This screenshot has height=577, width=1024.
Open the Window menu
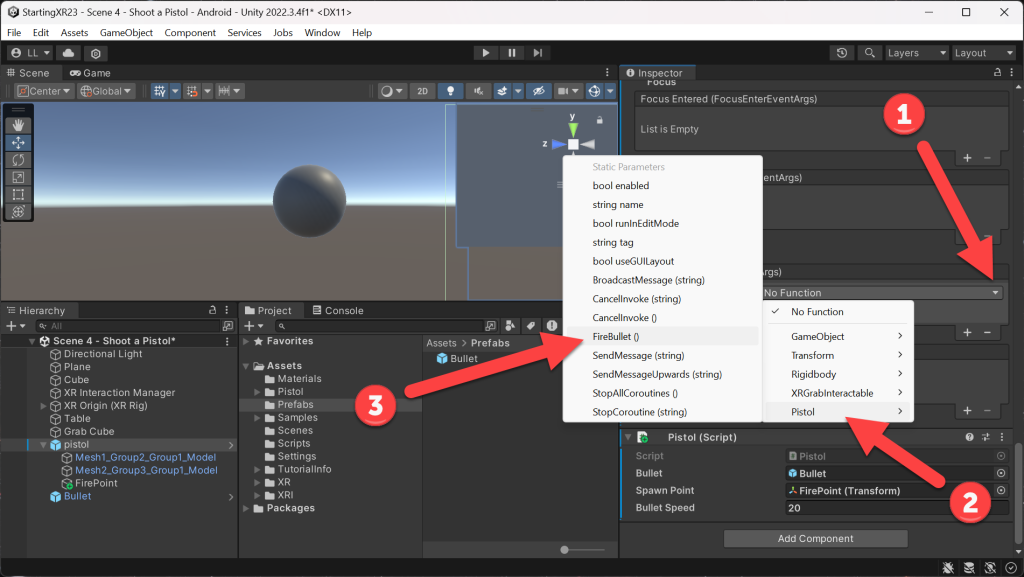pos(322,33)
